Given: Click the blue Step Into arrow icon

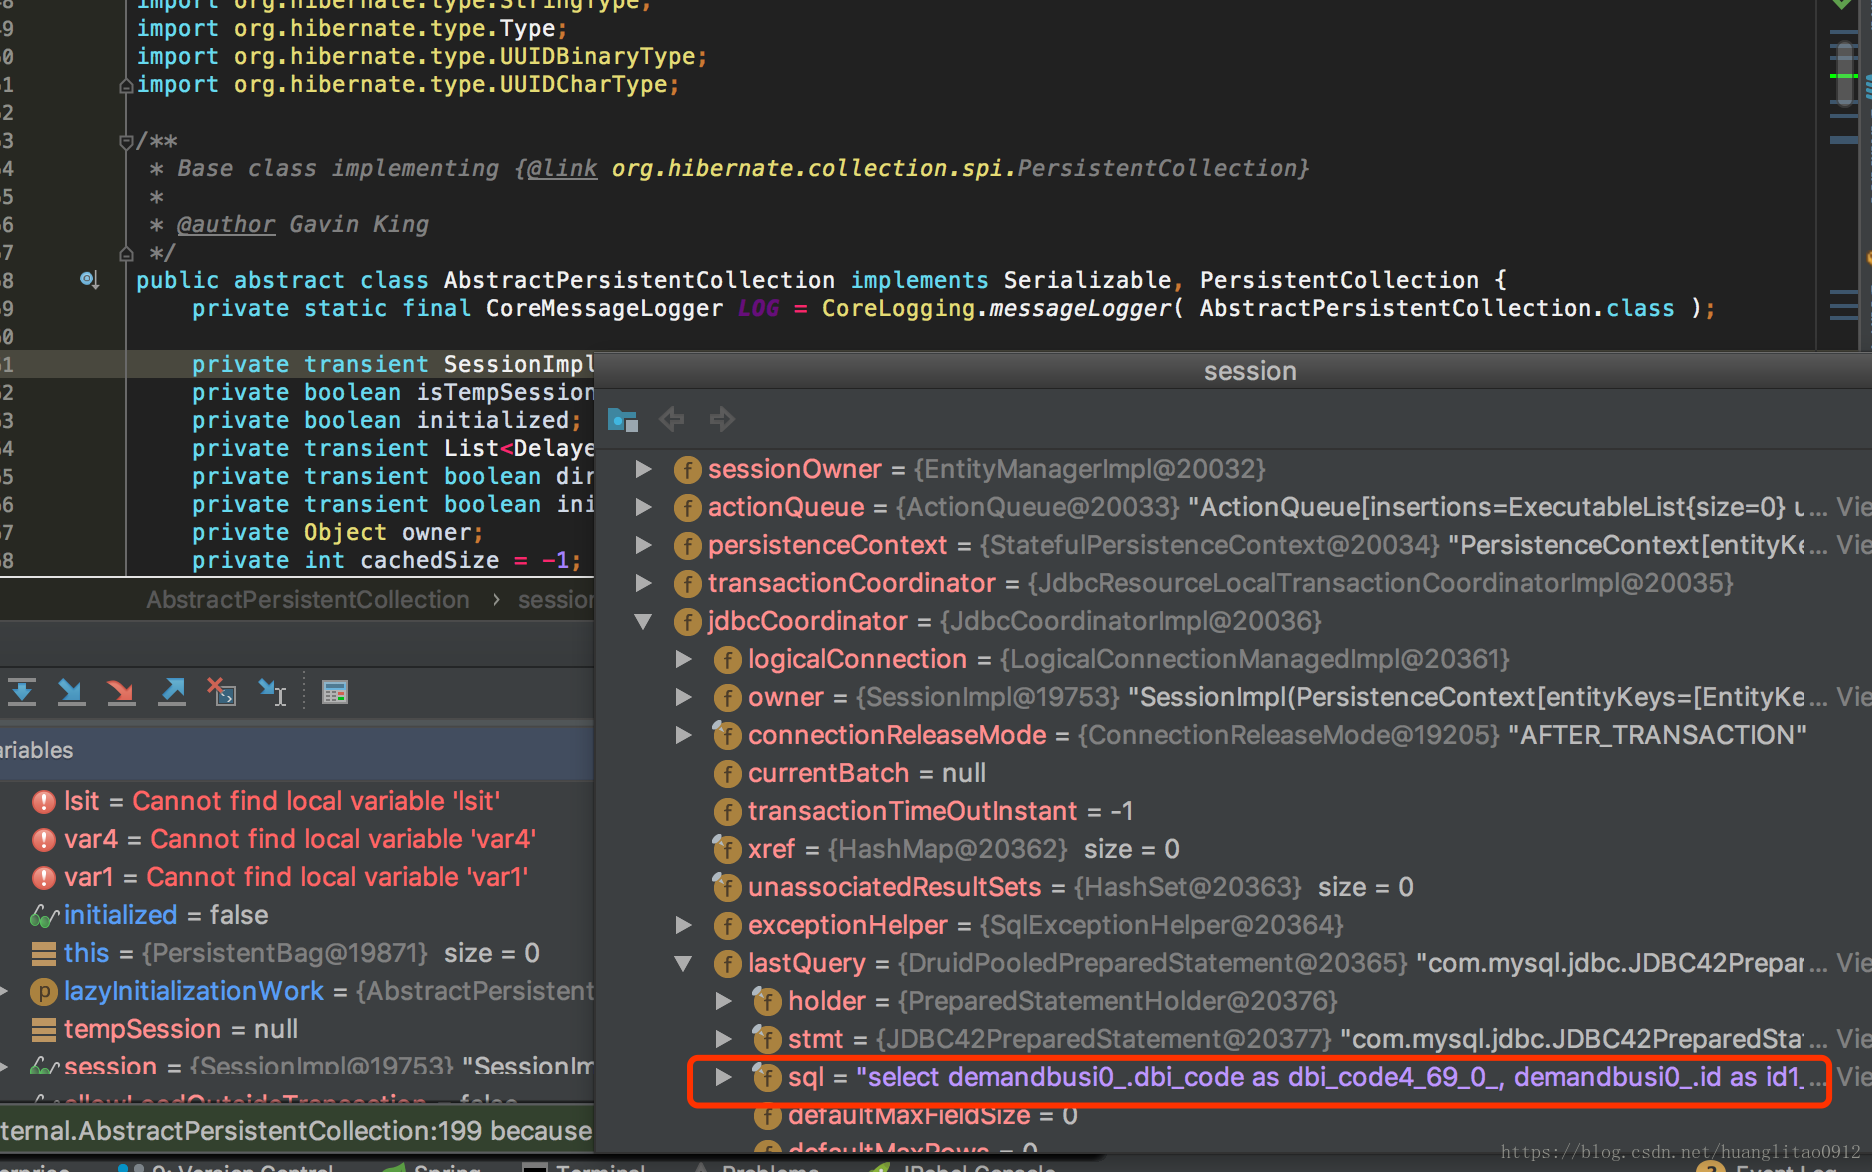Looking at the screenshot, I should (71, 691).
